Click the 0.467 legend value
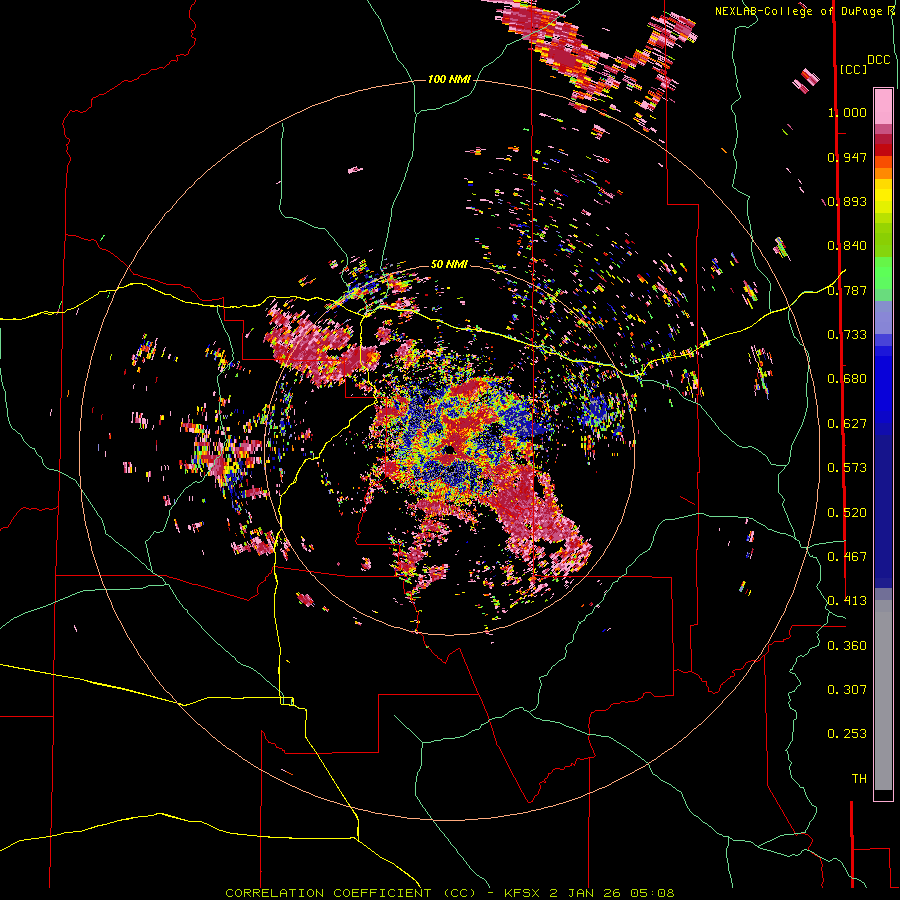 tap(847, 557)
